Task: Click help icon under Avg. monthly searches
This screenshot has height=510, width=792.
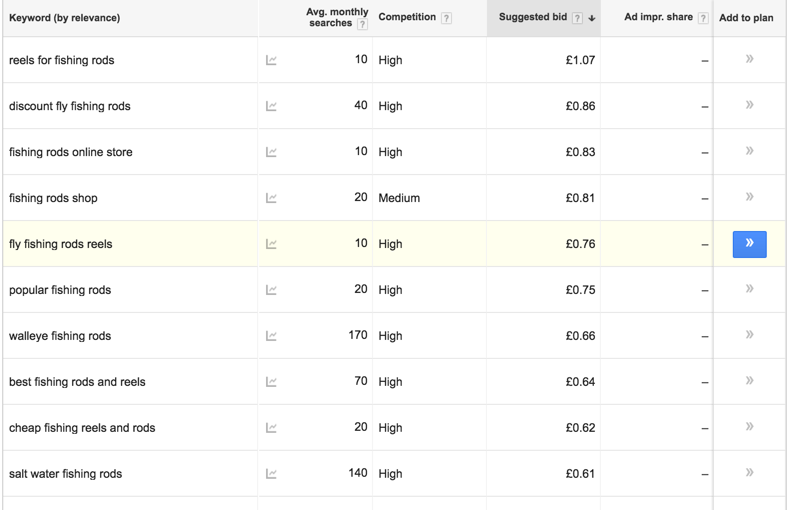Action: pyautogui.click(x=362, y=24)
